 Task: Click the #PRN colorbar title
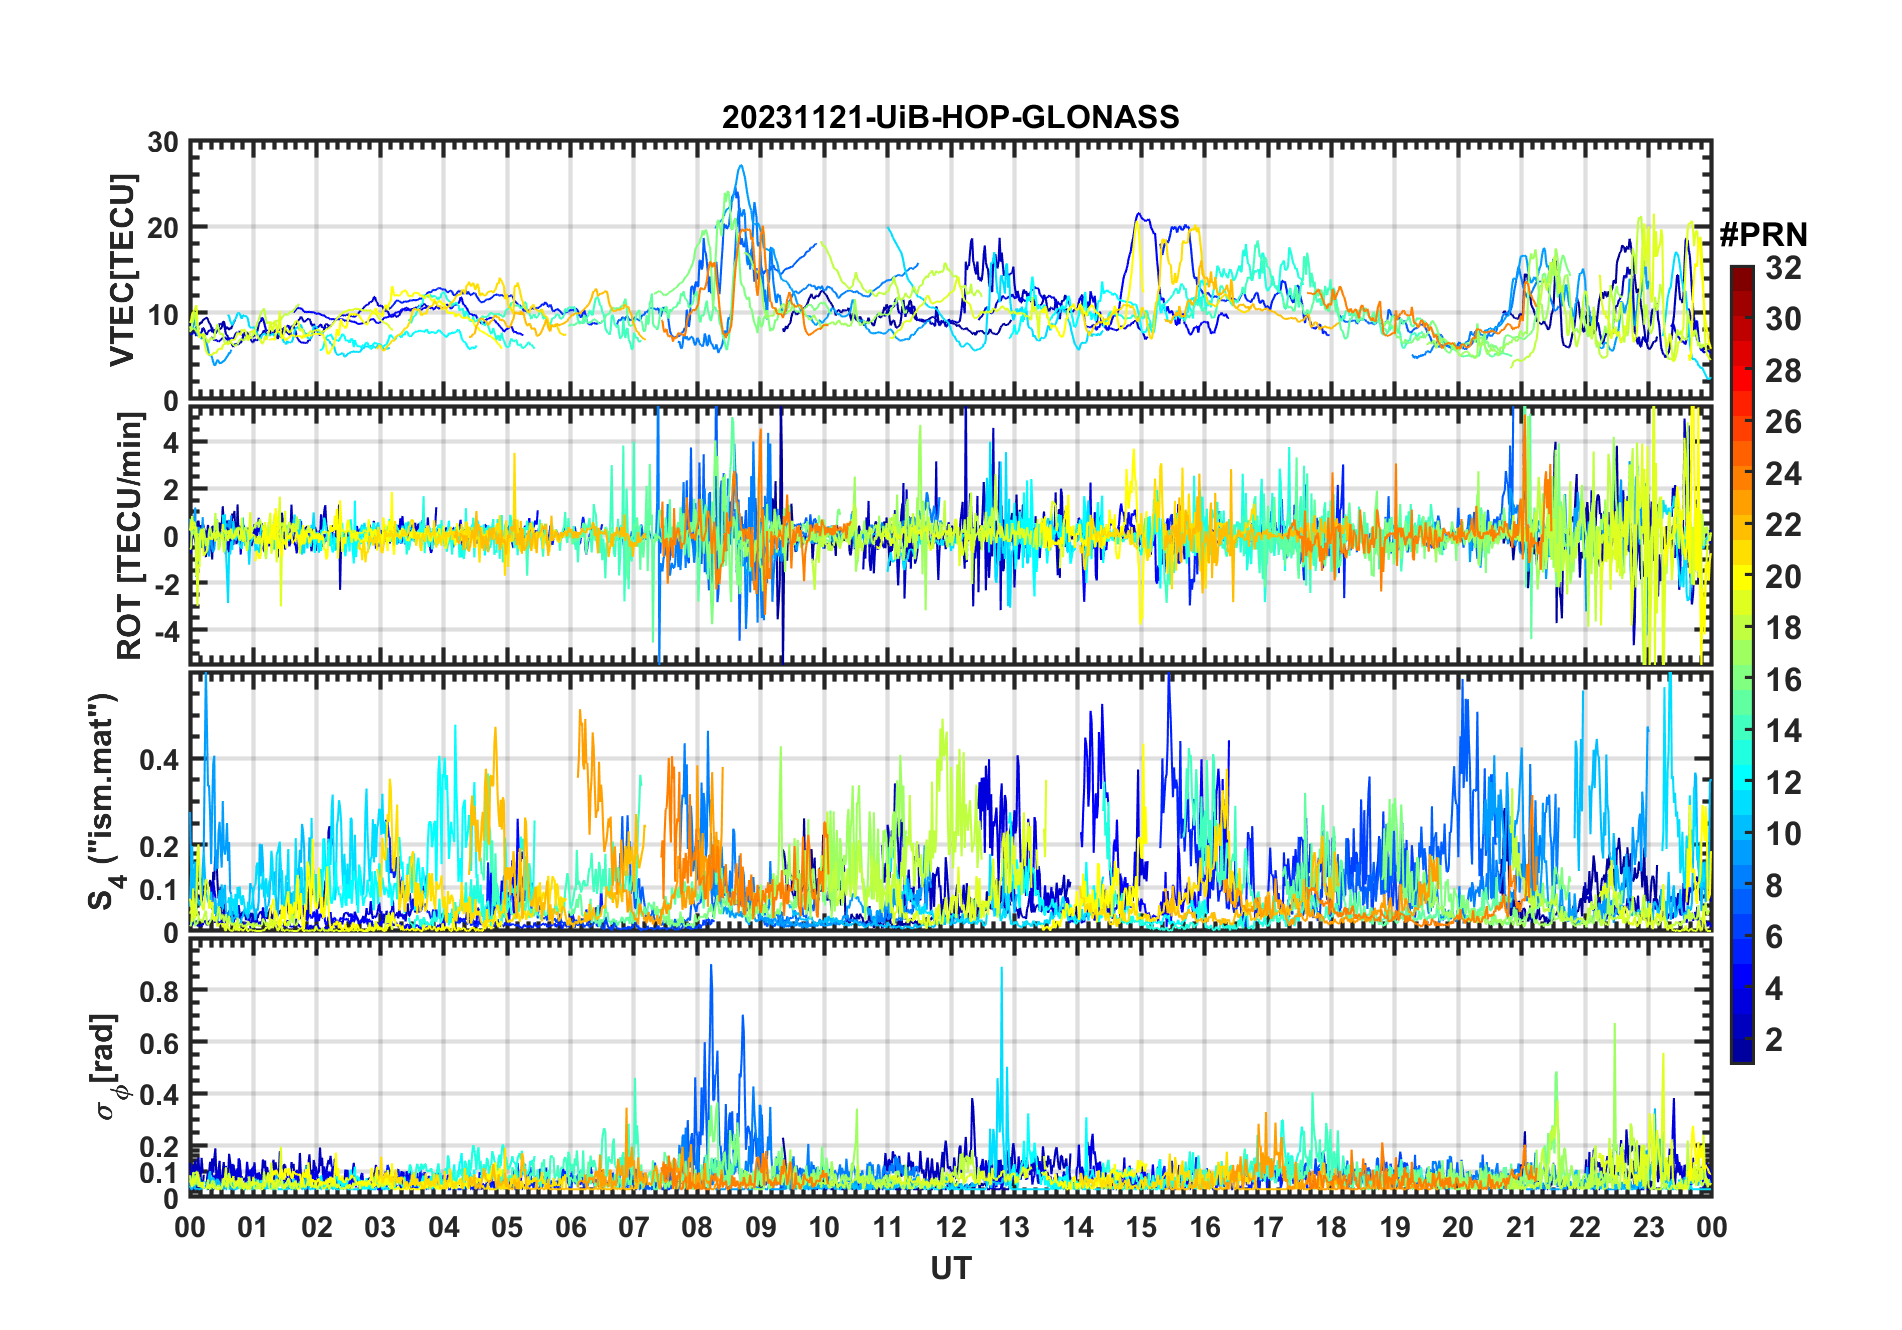[x=1763, y=235]
